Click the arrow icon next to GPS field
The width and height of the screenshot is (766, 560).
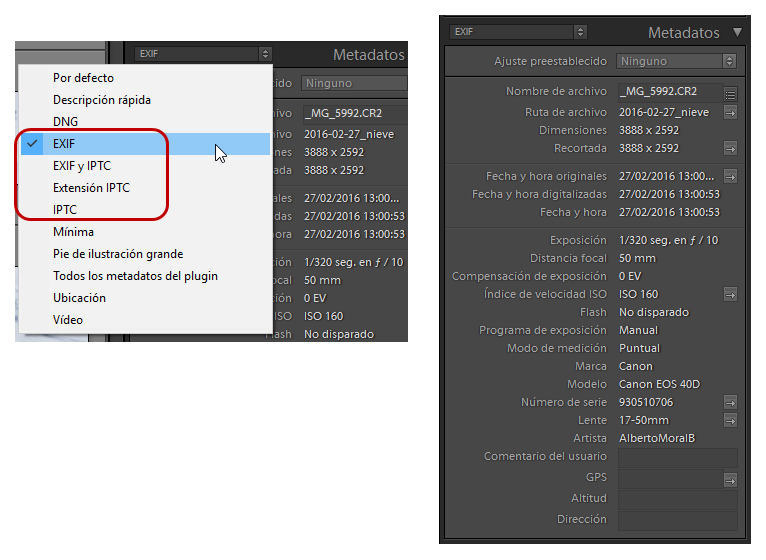pyautogui.click(x=730, y=480)
